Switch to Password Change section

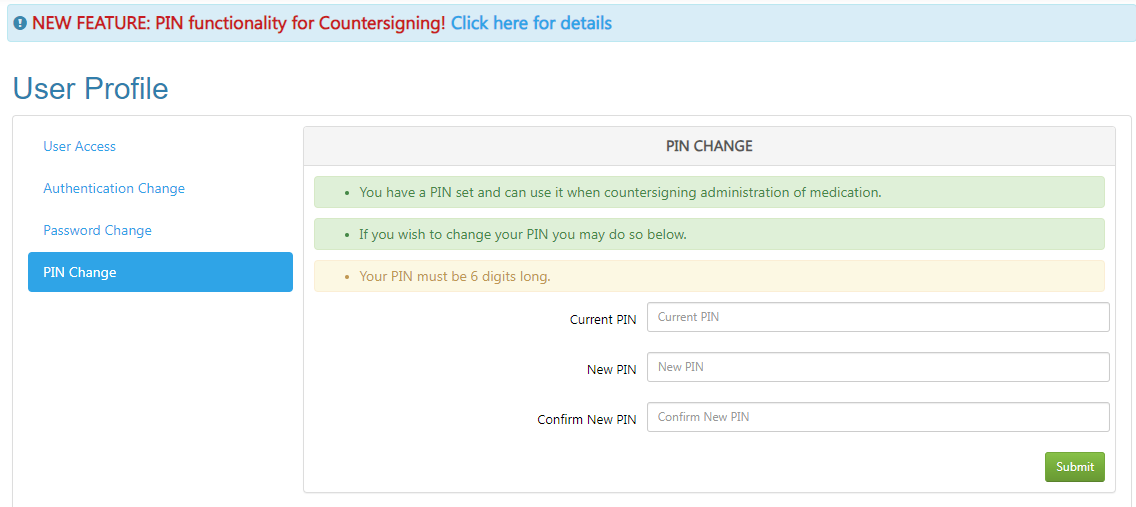point(97,230)
